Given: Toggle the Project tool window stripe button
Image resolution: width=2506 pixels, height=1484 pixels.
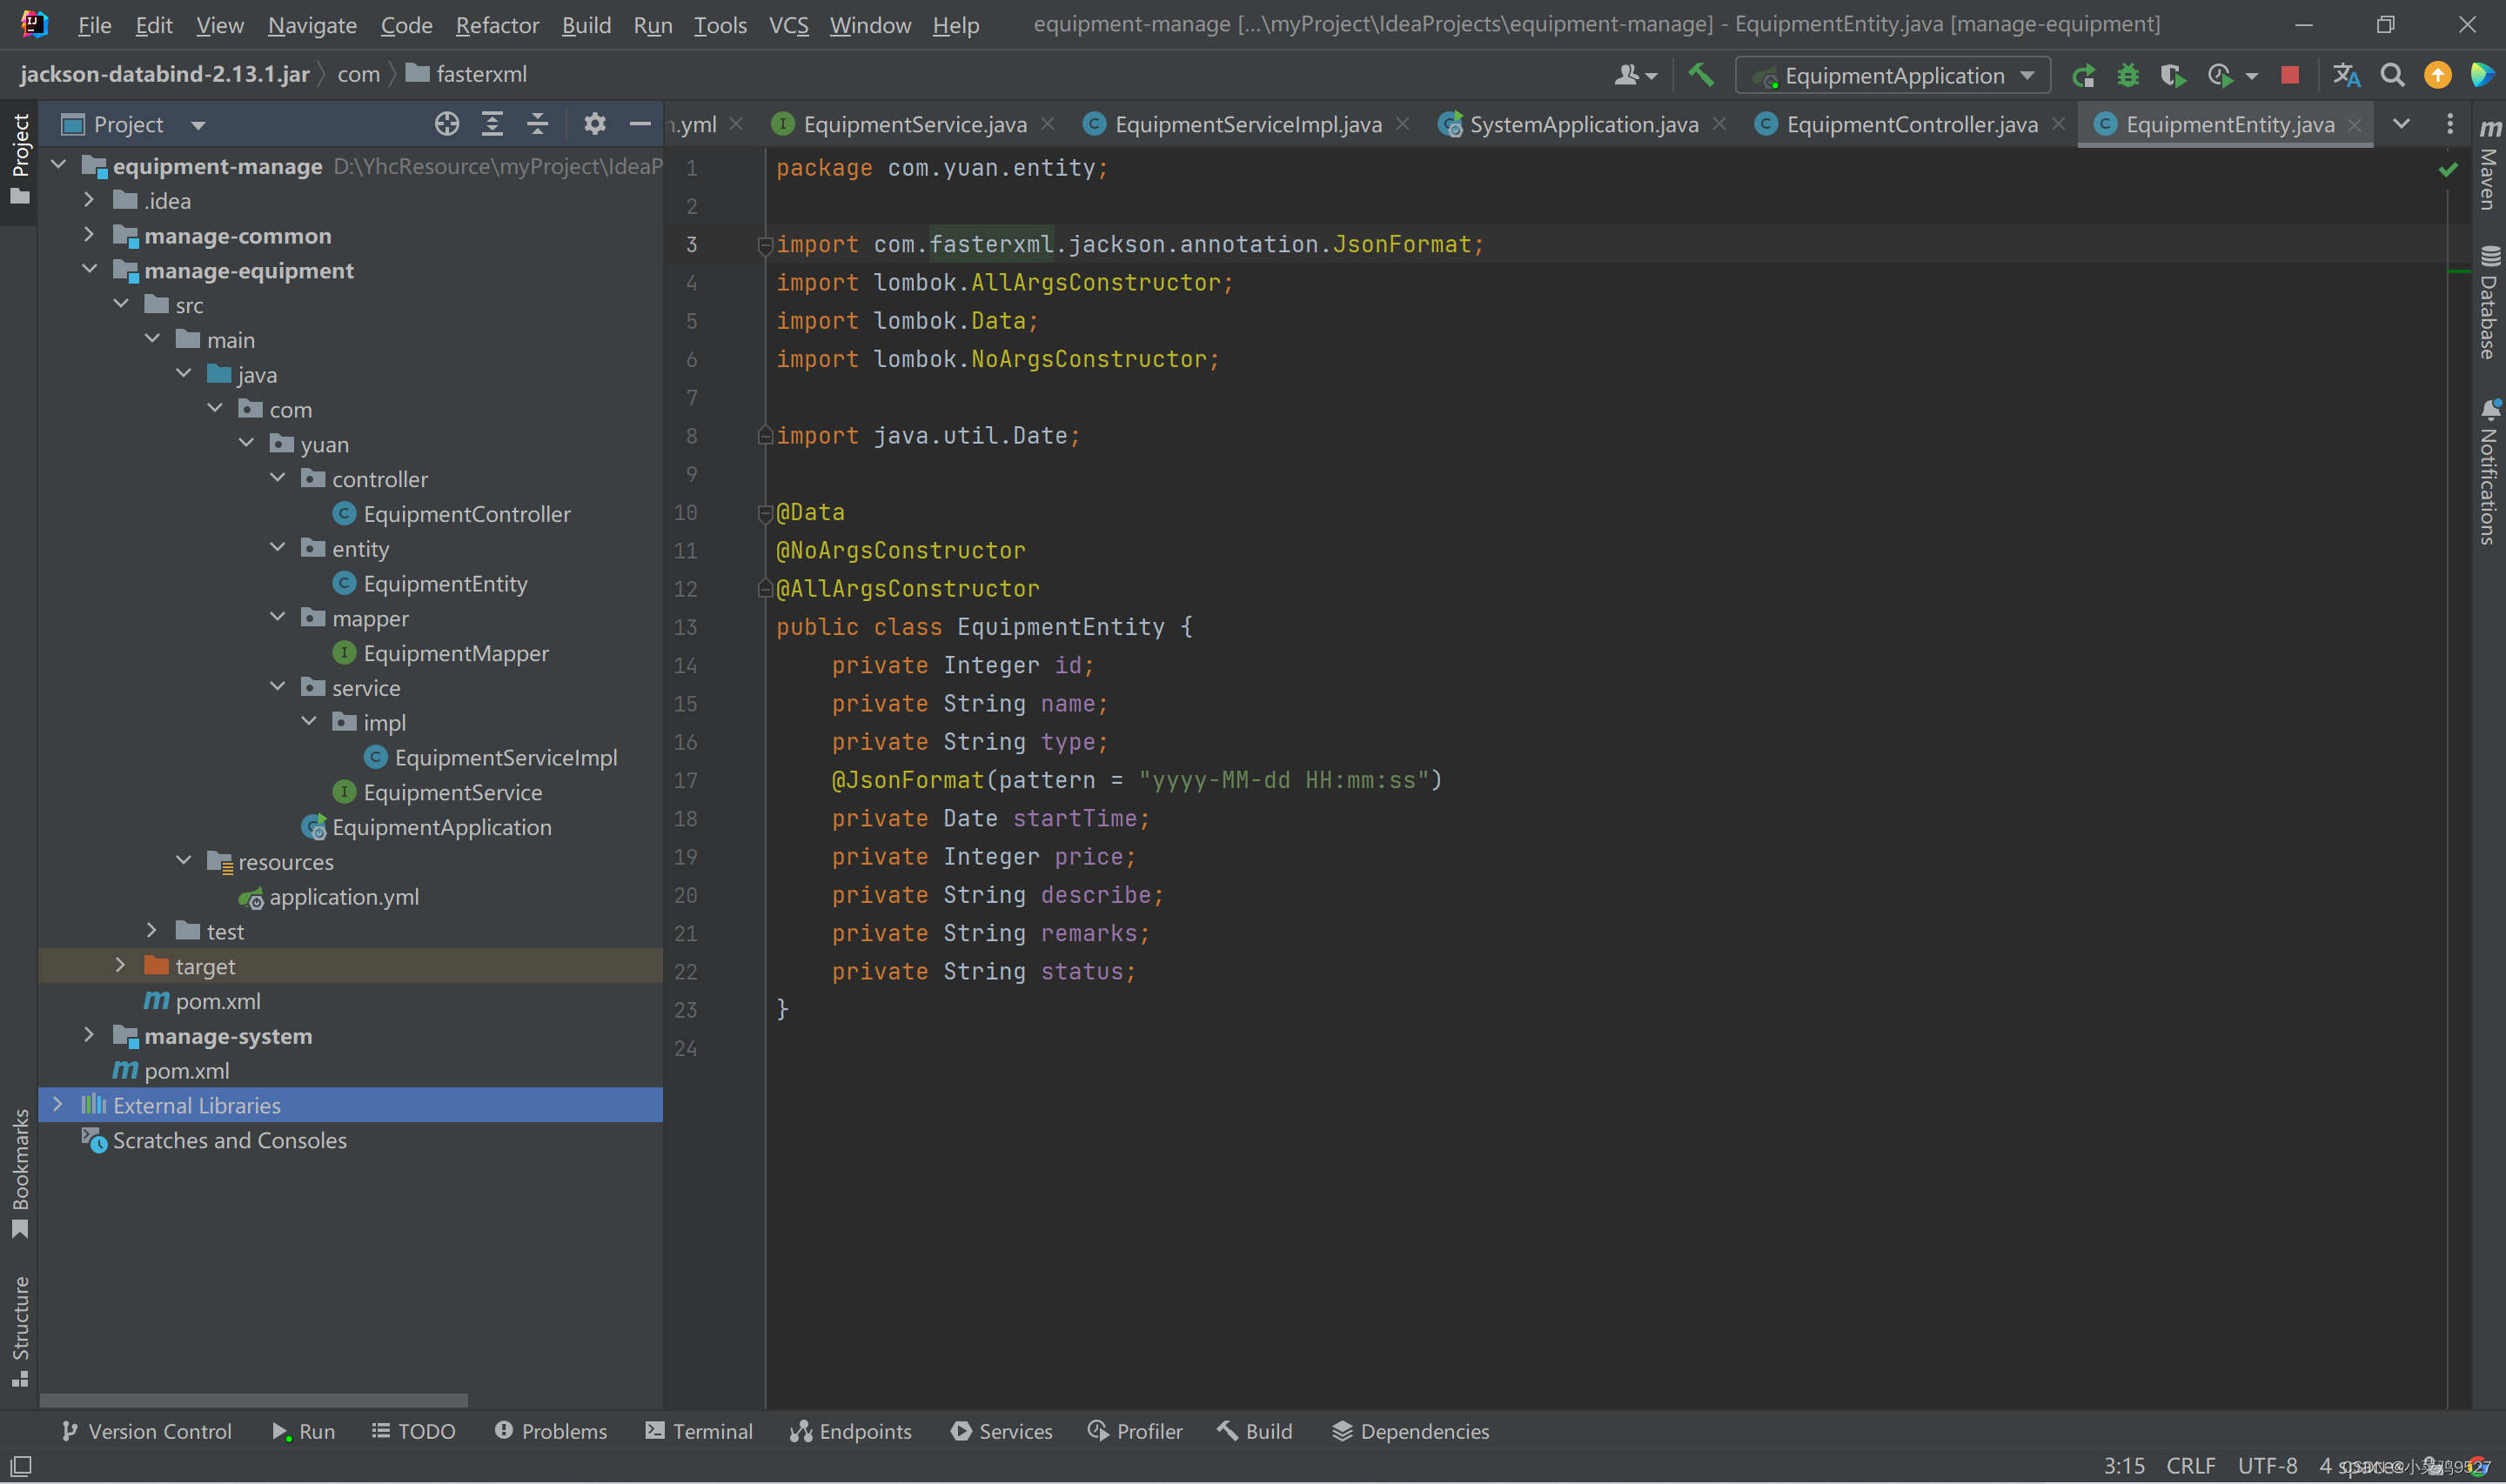Looking at the screenshot, I should (x=20, y=160).
